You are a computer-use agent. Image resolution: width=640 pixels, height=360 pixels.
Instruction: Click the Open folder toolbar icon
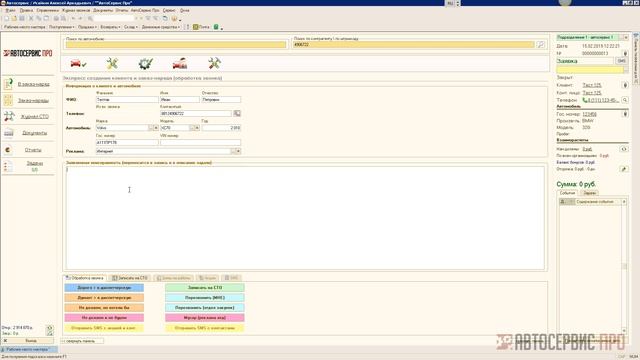[x=14, y=18]
